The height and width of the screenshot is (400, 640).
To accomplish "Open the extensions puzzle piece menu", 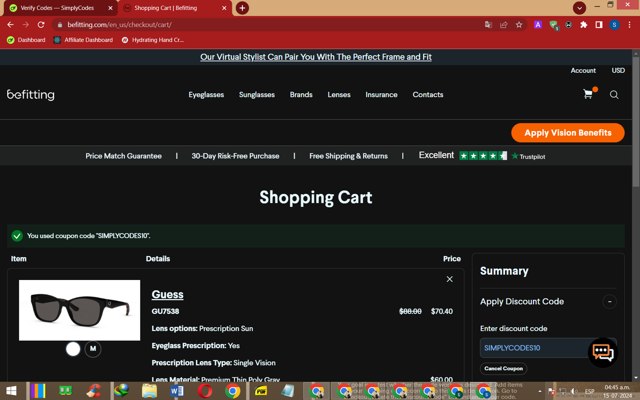I will tap(584, 25).
